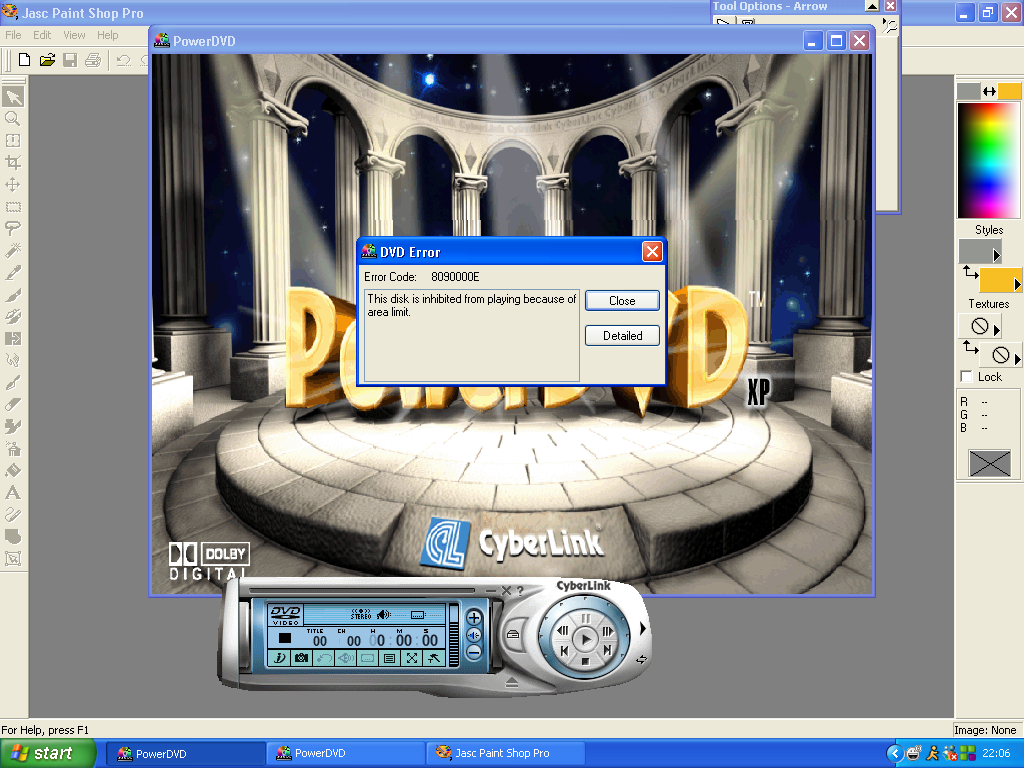
Task: Select the Draw tool
Action: pos(13,515)
